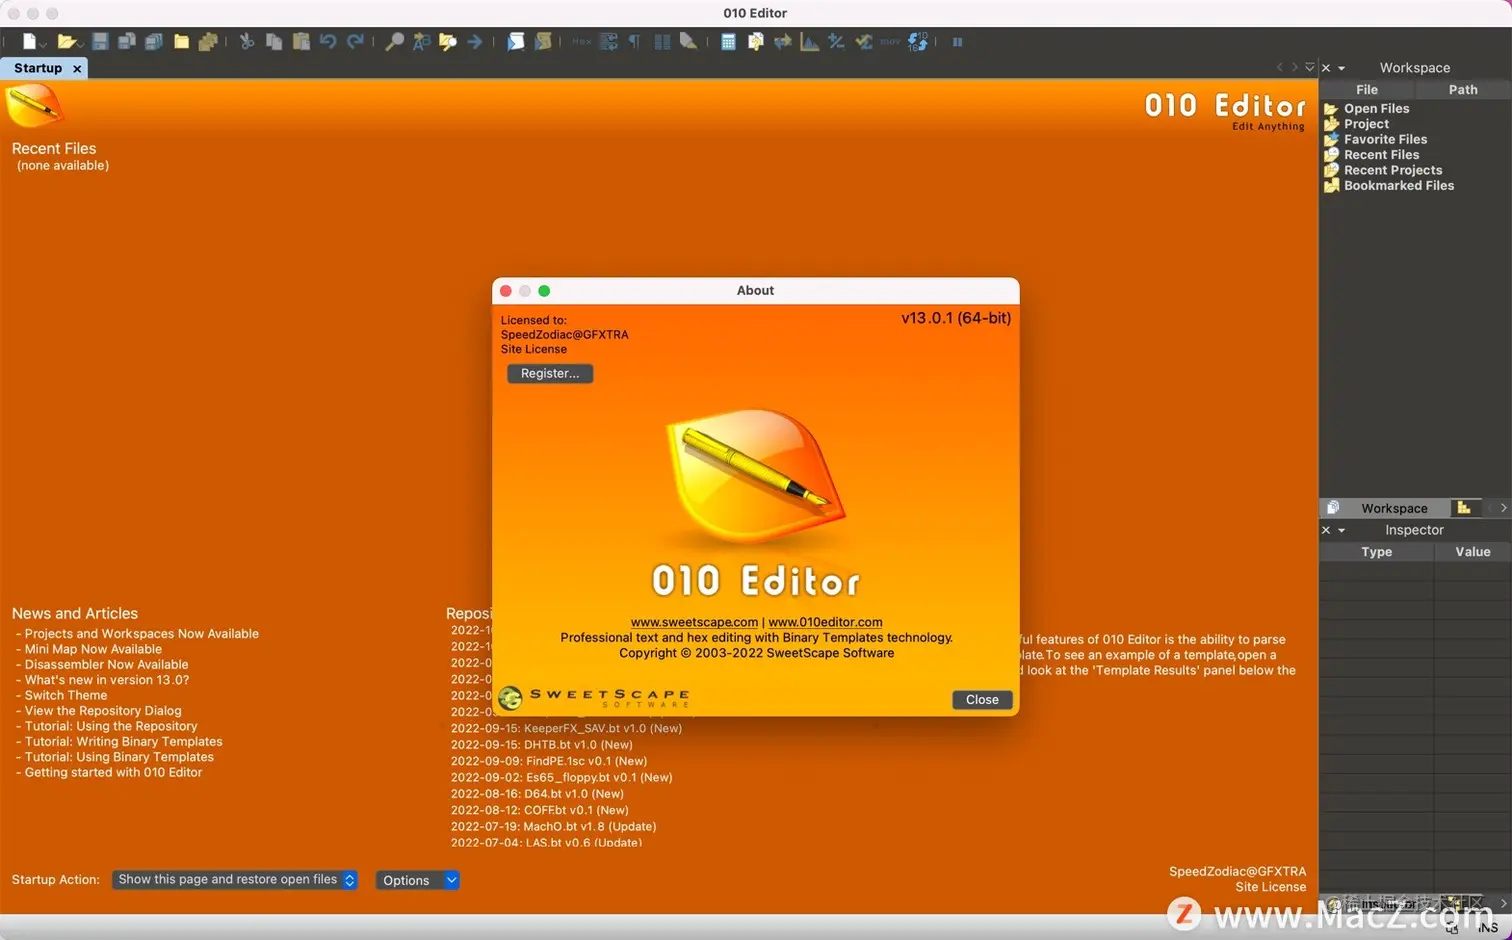Select Bookmarked Files in Workspace tree
The width and height of the screenshot is (1512, 940).
tap(1398, 186)
